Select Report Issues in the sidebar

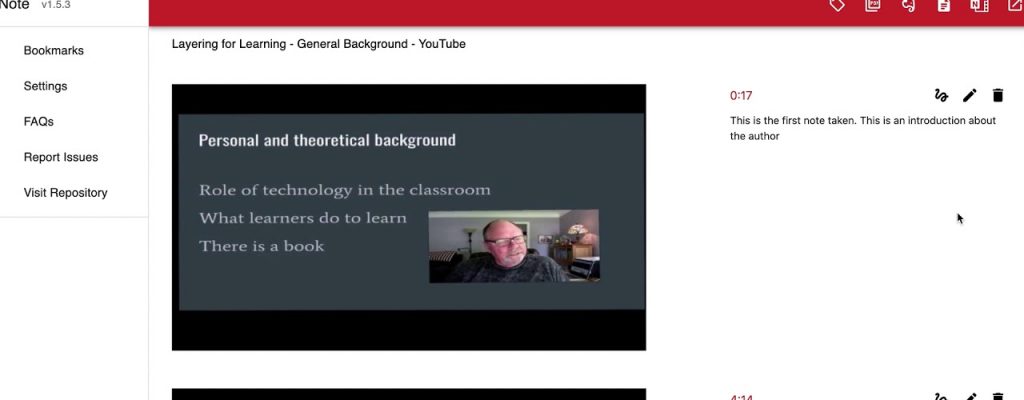(61, 157)
